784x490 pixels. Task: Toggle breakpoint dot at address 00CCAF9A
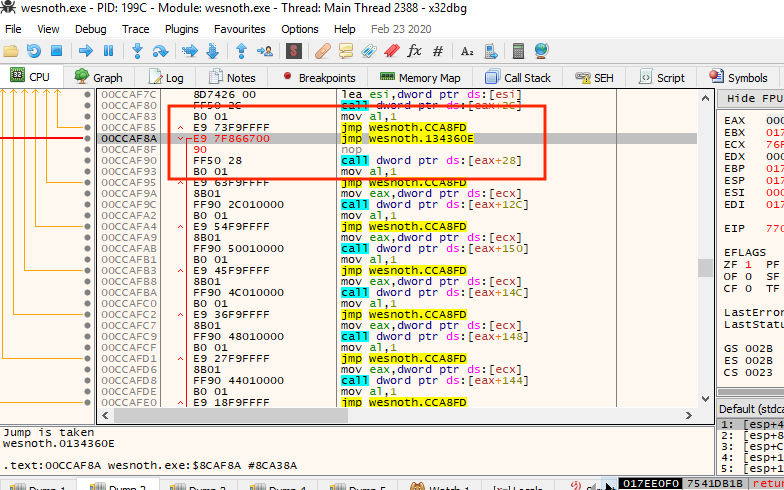(x=88, y=194)
